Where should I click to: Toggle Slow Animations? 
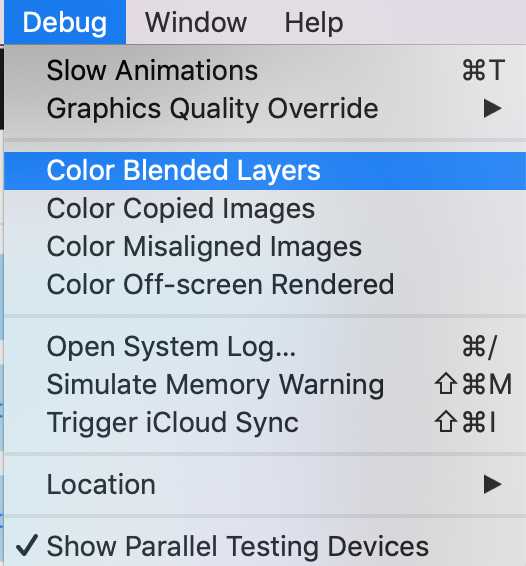tap(265, 70)
